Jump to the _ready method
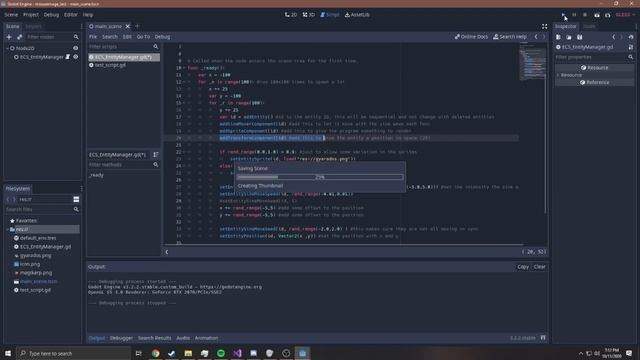640x360 pixels. pyautogui.click(x=96, y=175)
